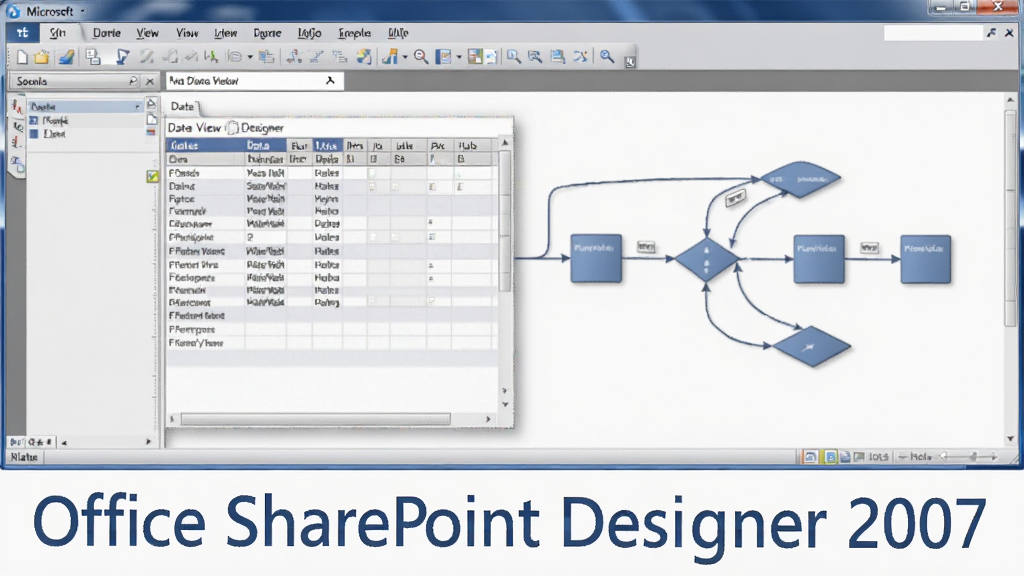
Task: Click the left arrow at the zoom slider's start
Action: point(942,457)
